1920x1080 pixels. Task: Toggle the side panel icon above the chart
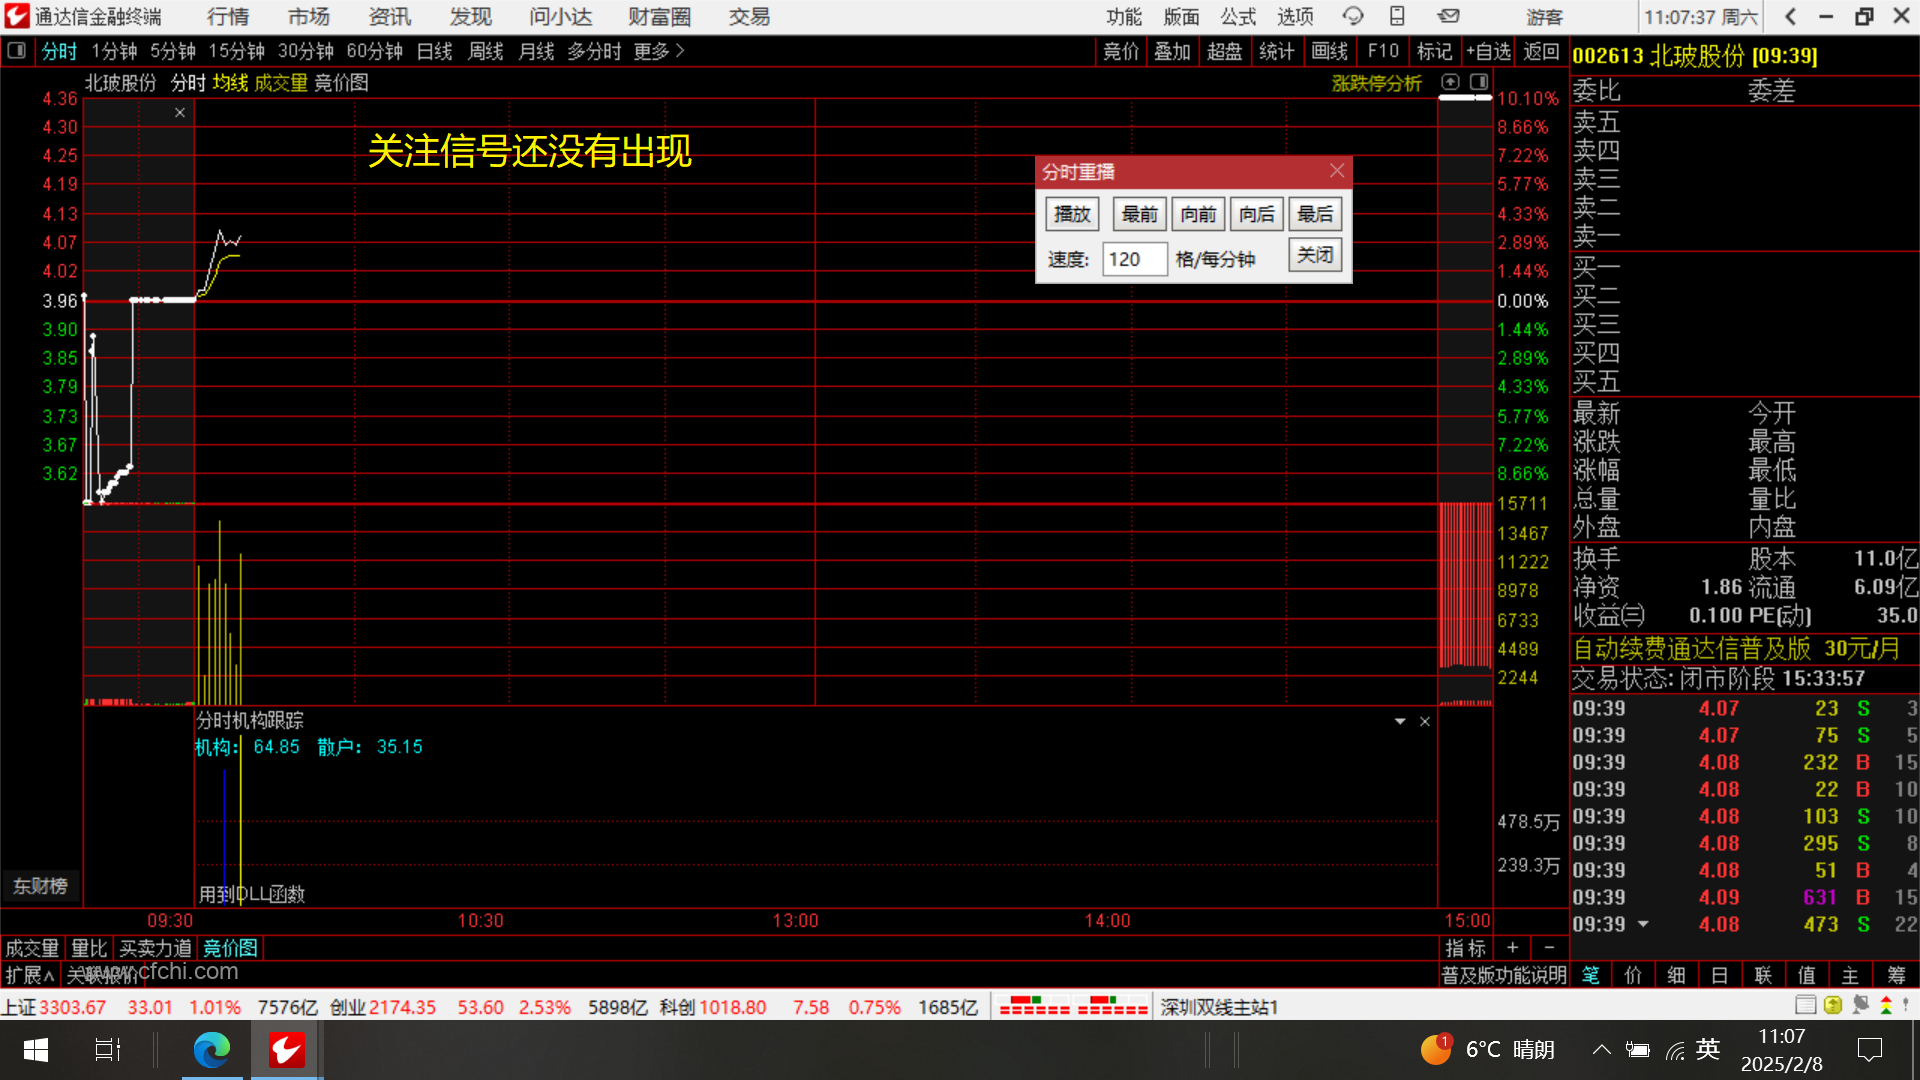[1479, 82]
